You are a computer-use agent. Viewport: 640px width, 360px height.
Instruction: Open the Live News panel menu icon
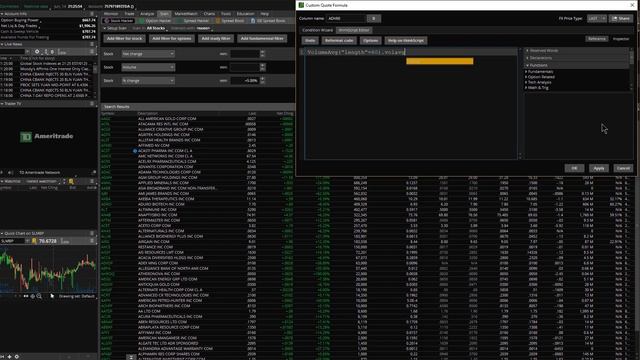[x=92, y=44]
